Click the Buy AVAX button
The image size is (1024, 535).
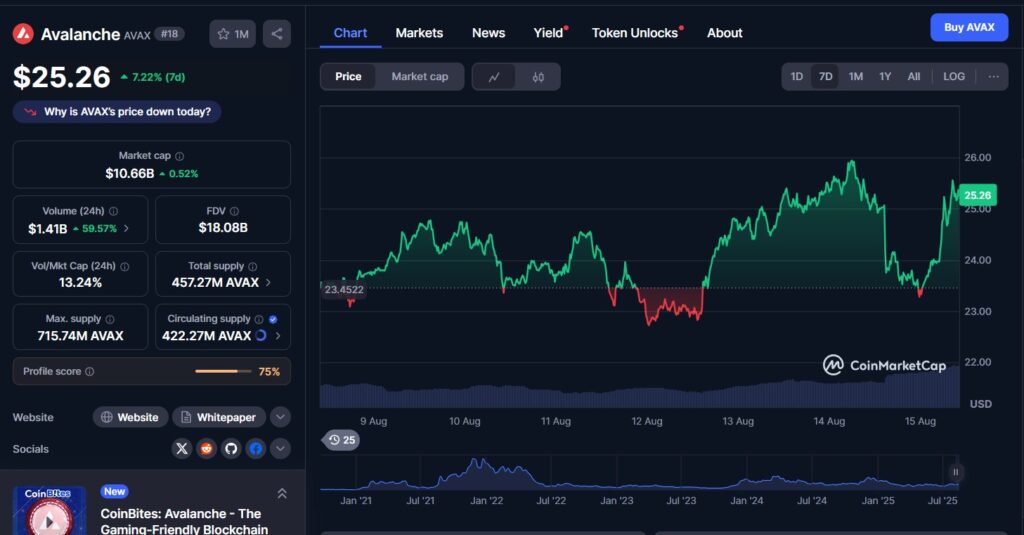pyautogui.click(x=969, y=27)
